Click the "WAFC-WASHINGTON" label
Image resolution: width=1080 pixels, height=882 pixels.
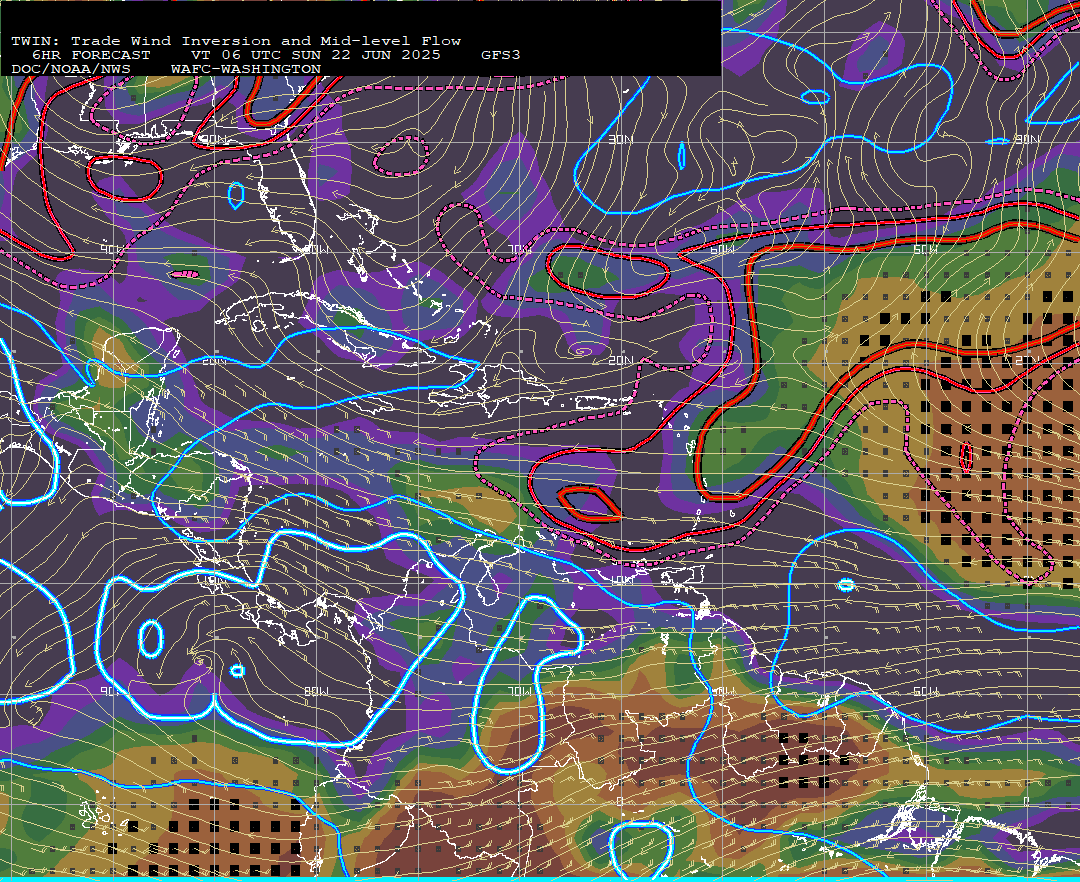pyautogui.click(x=246, y=70)
